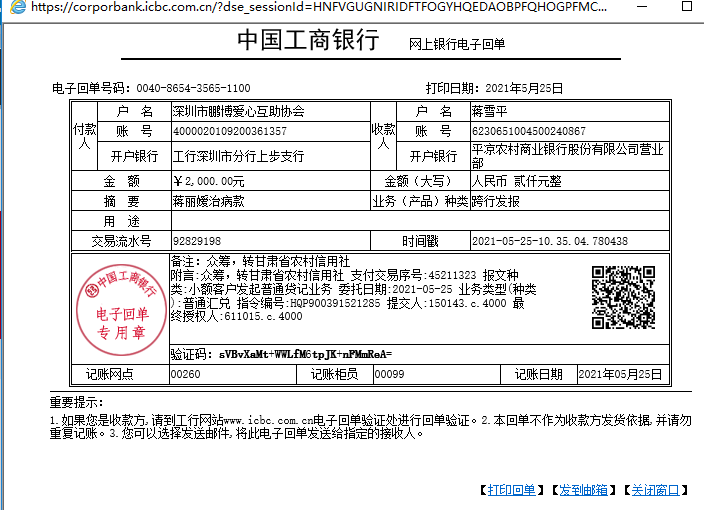Click the 中国工商银行 heading
The width and height of the screenshot is (704, 510).
308,40
